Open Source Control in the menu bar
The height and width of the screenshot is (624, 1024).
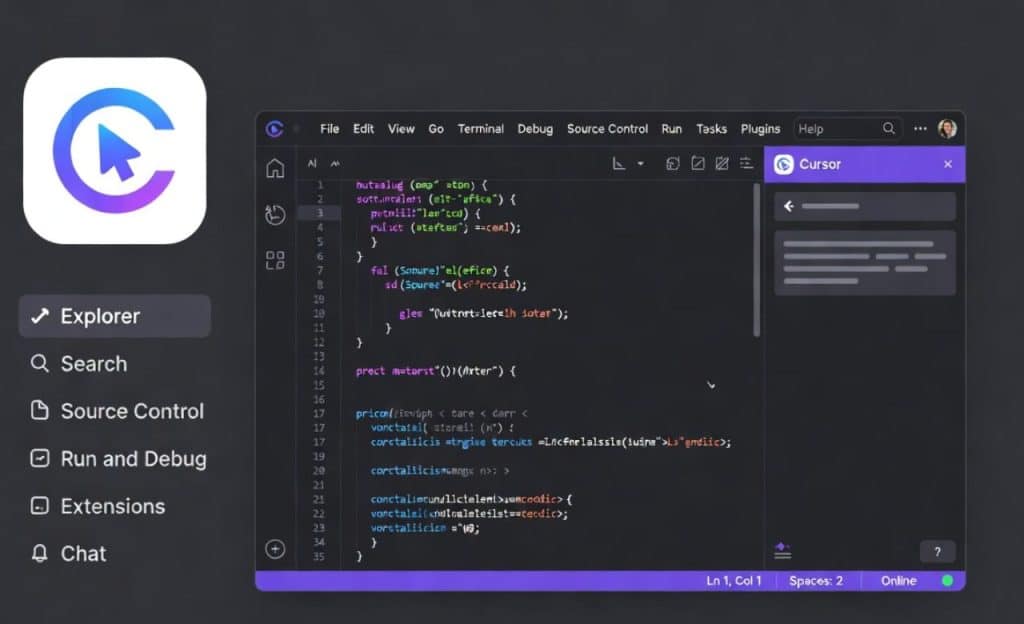(607, 129)
